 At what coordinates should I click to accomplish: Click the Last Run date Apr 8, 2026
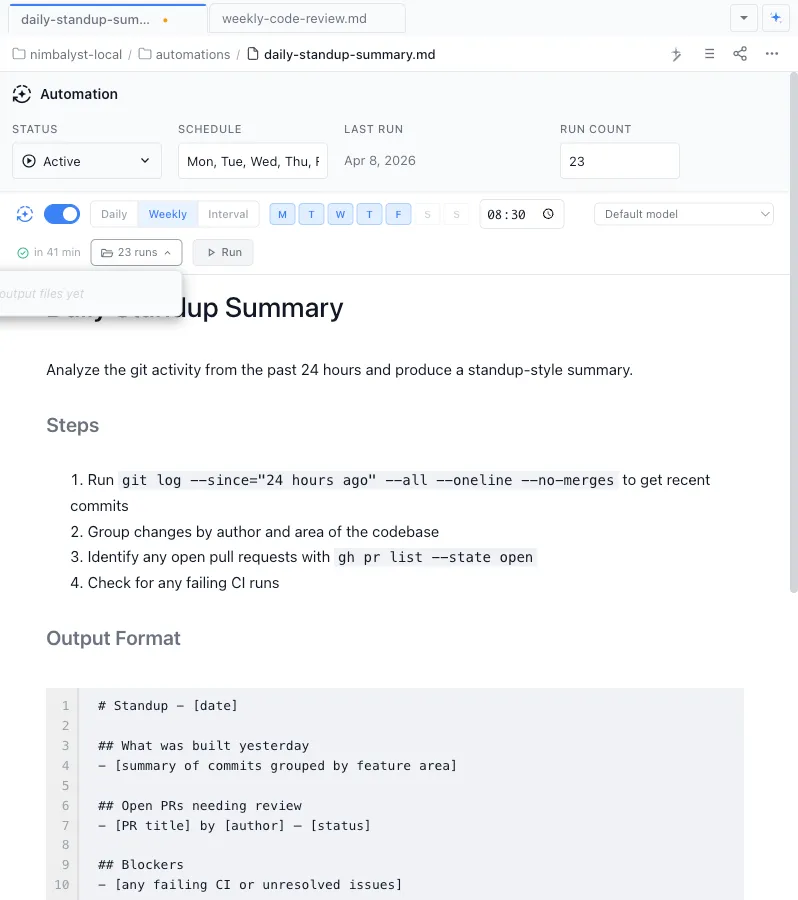coord(379,161)
